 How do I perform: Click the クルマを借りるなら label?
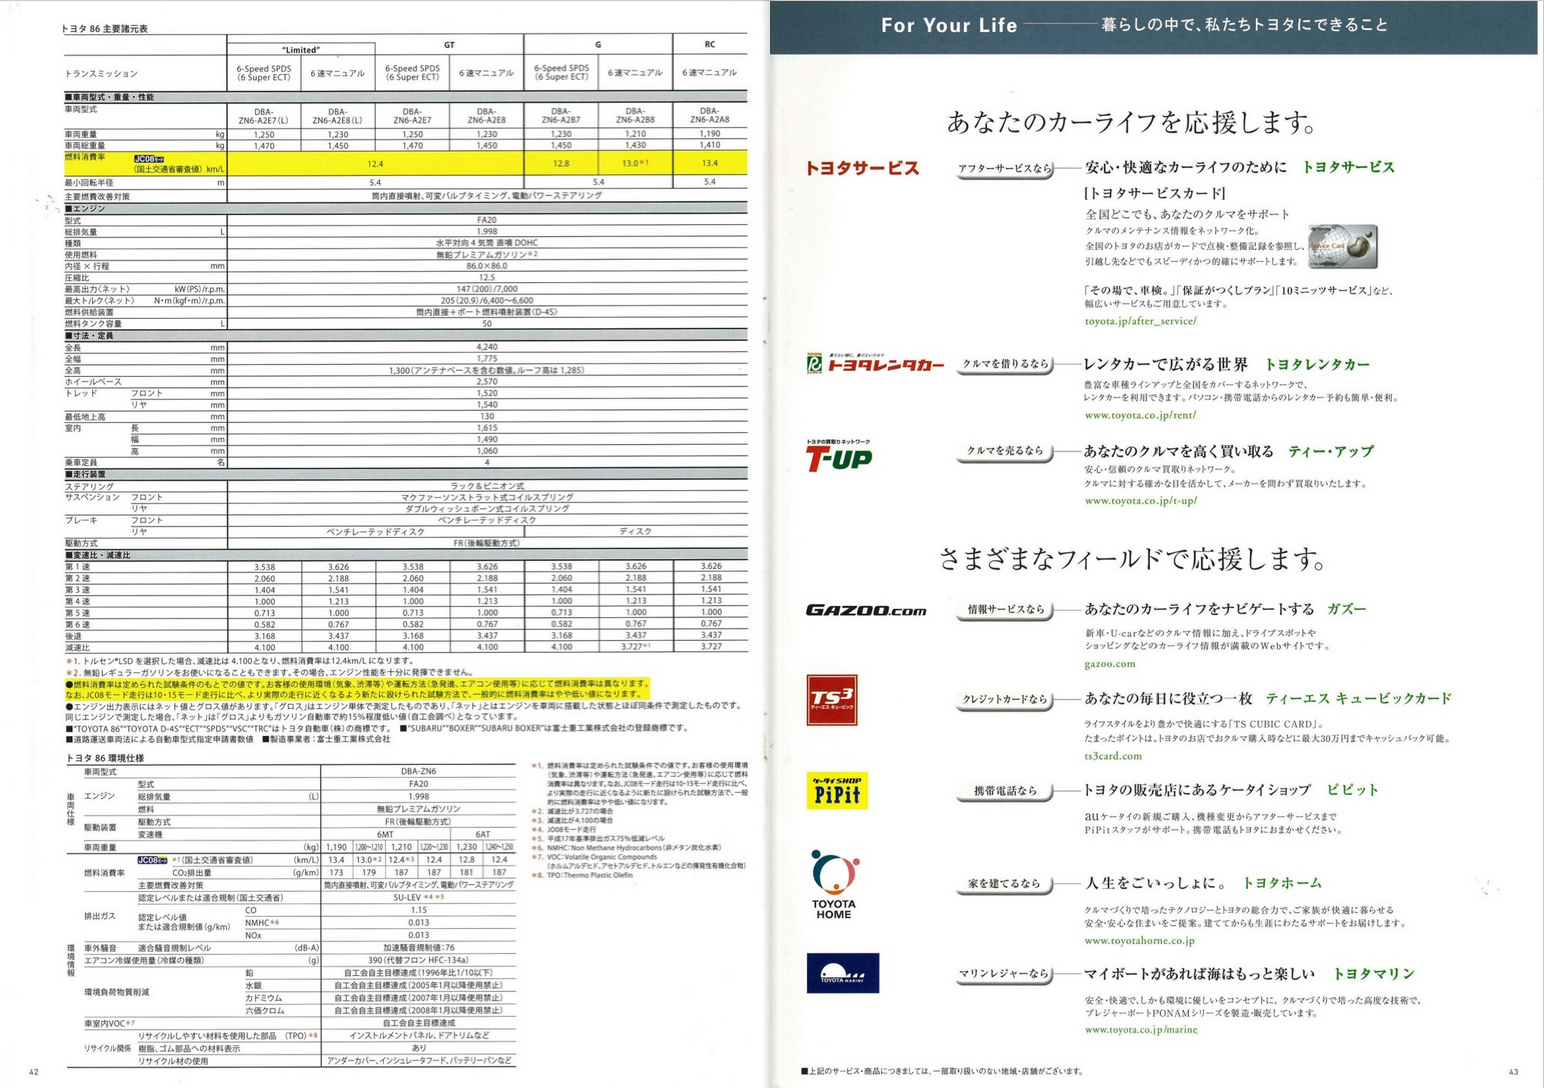click(x=1005, y=364)
